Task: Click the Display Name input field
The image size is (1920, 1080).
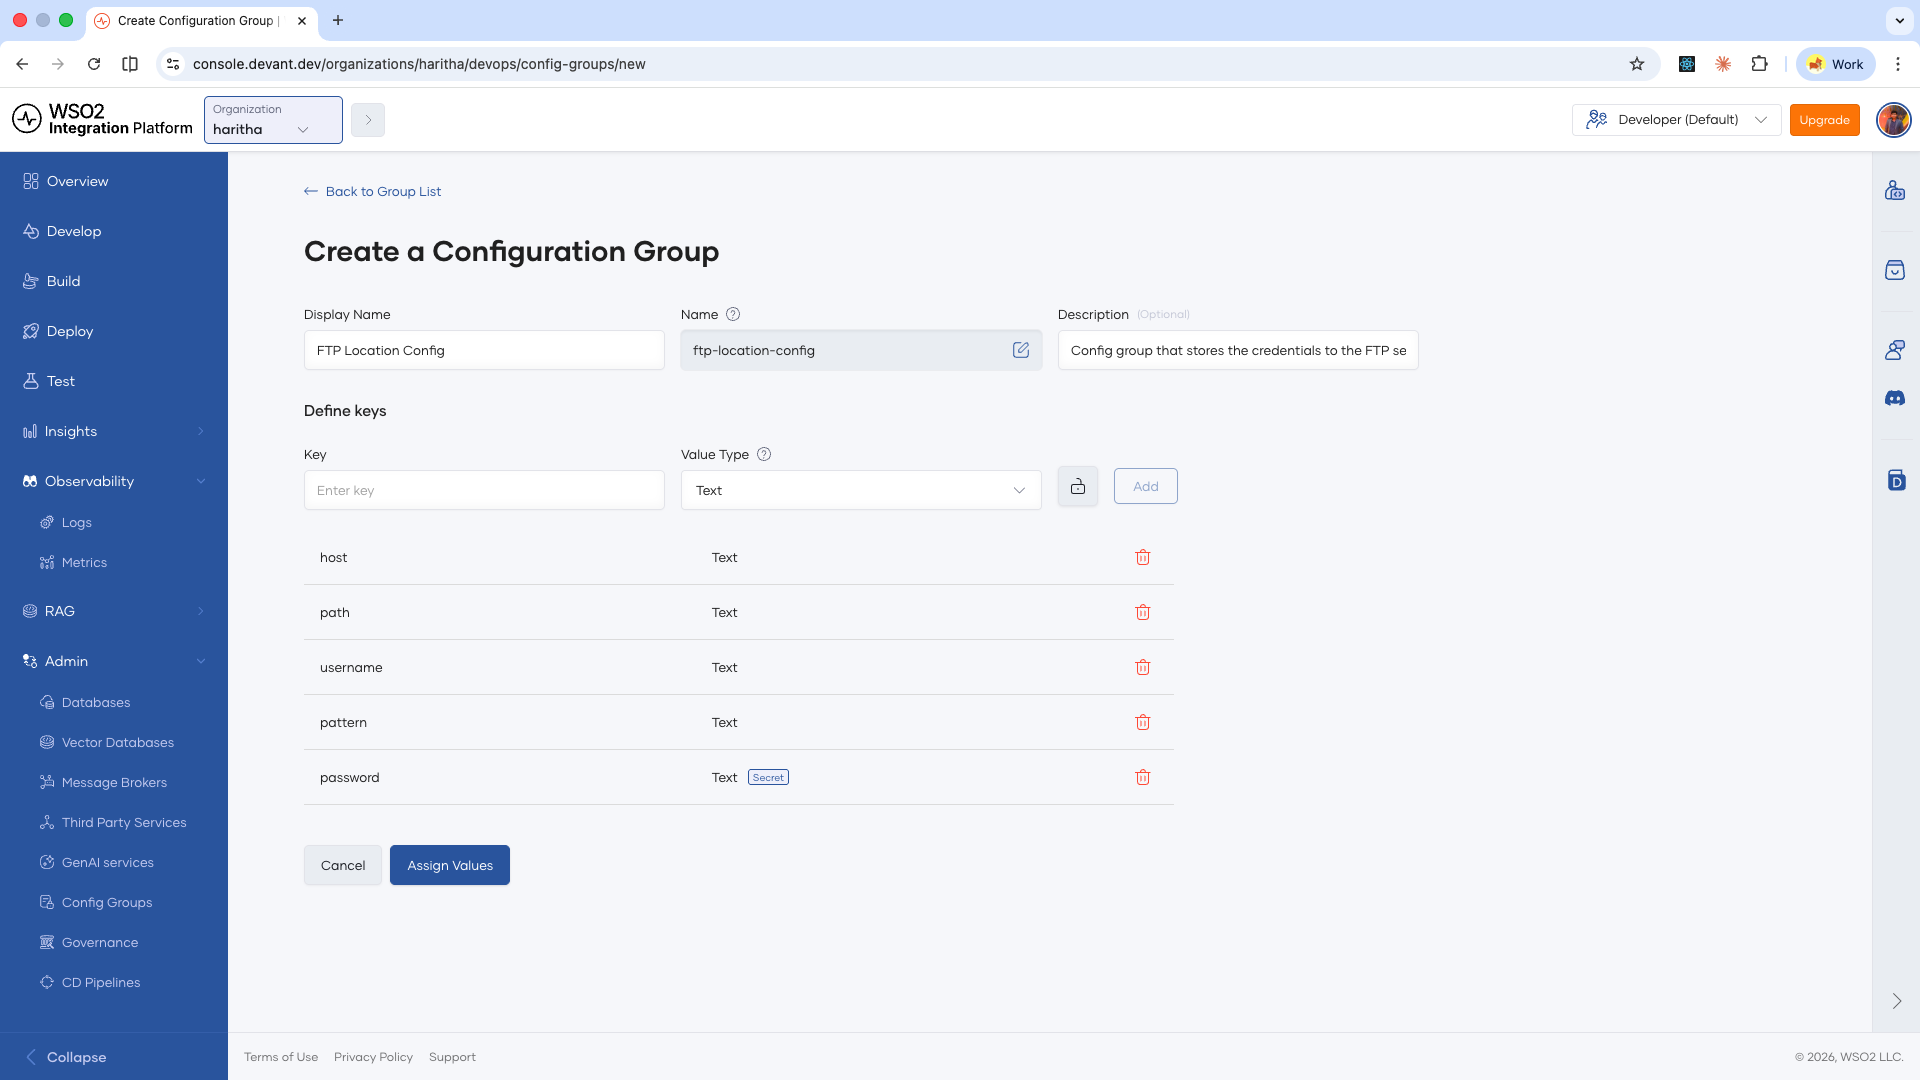Action: click(484, 350)
